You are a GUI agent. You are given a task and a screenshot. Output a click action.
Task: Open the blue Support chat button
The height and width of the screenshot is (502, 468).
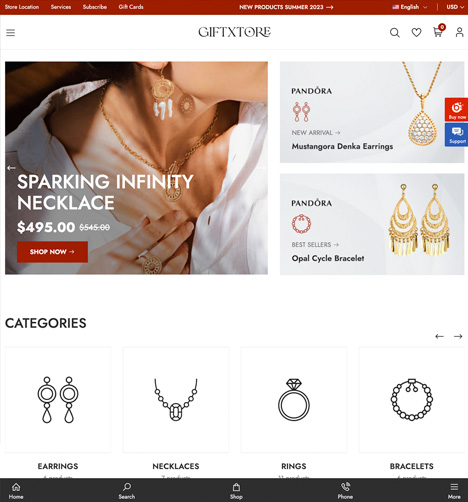coord(456,135)
